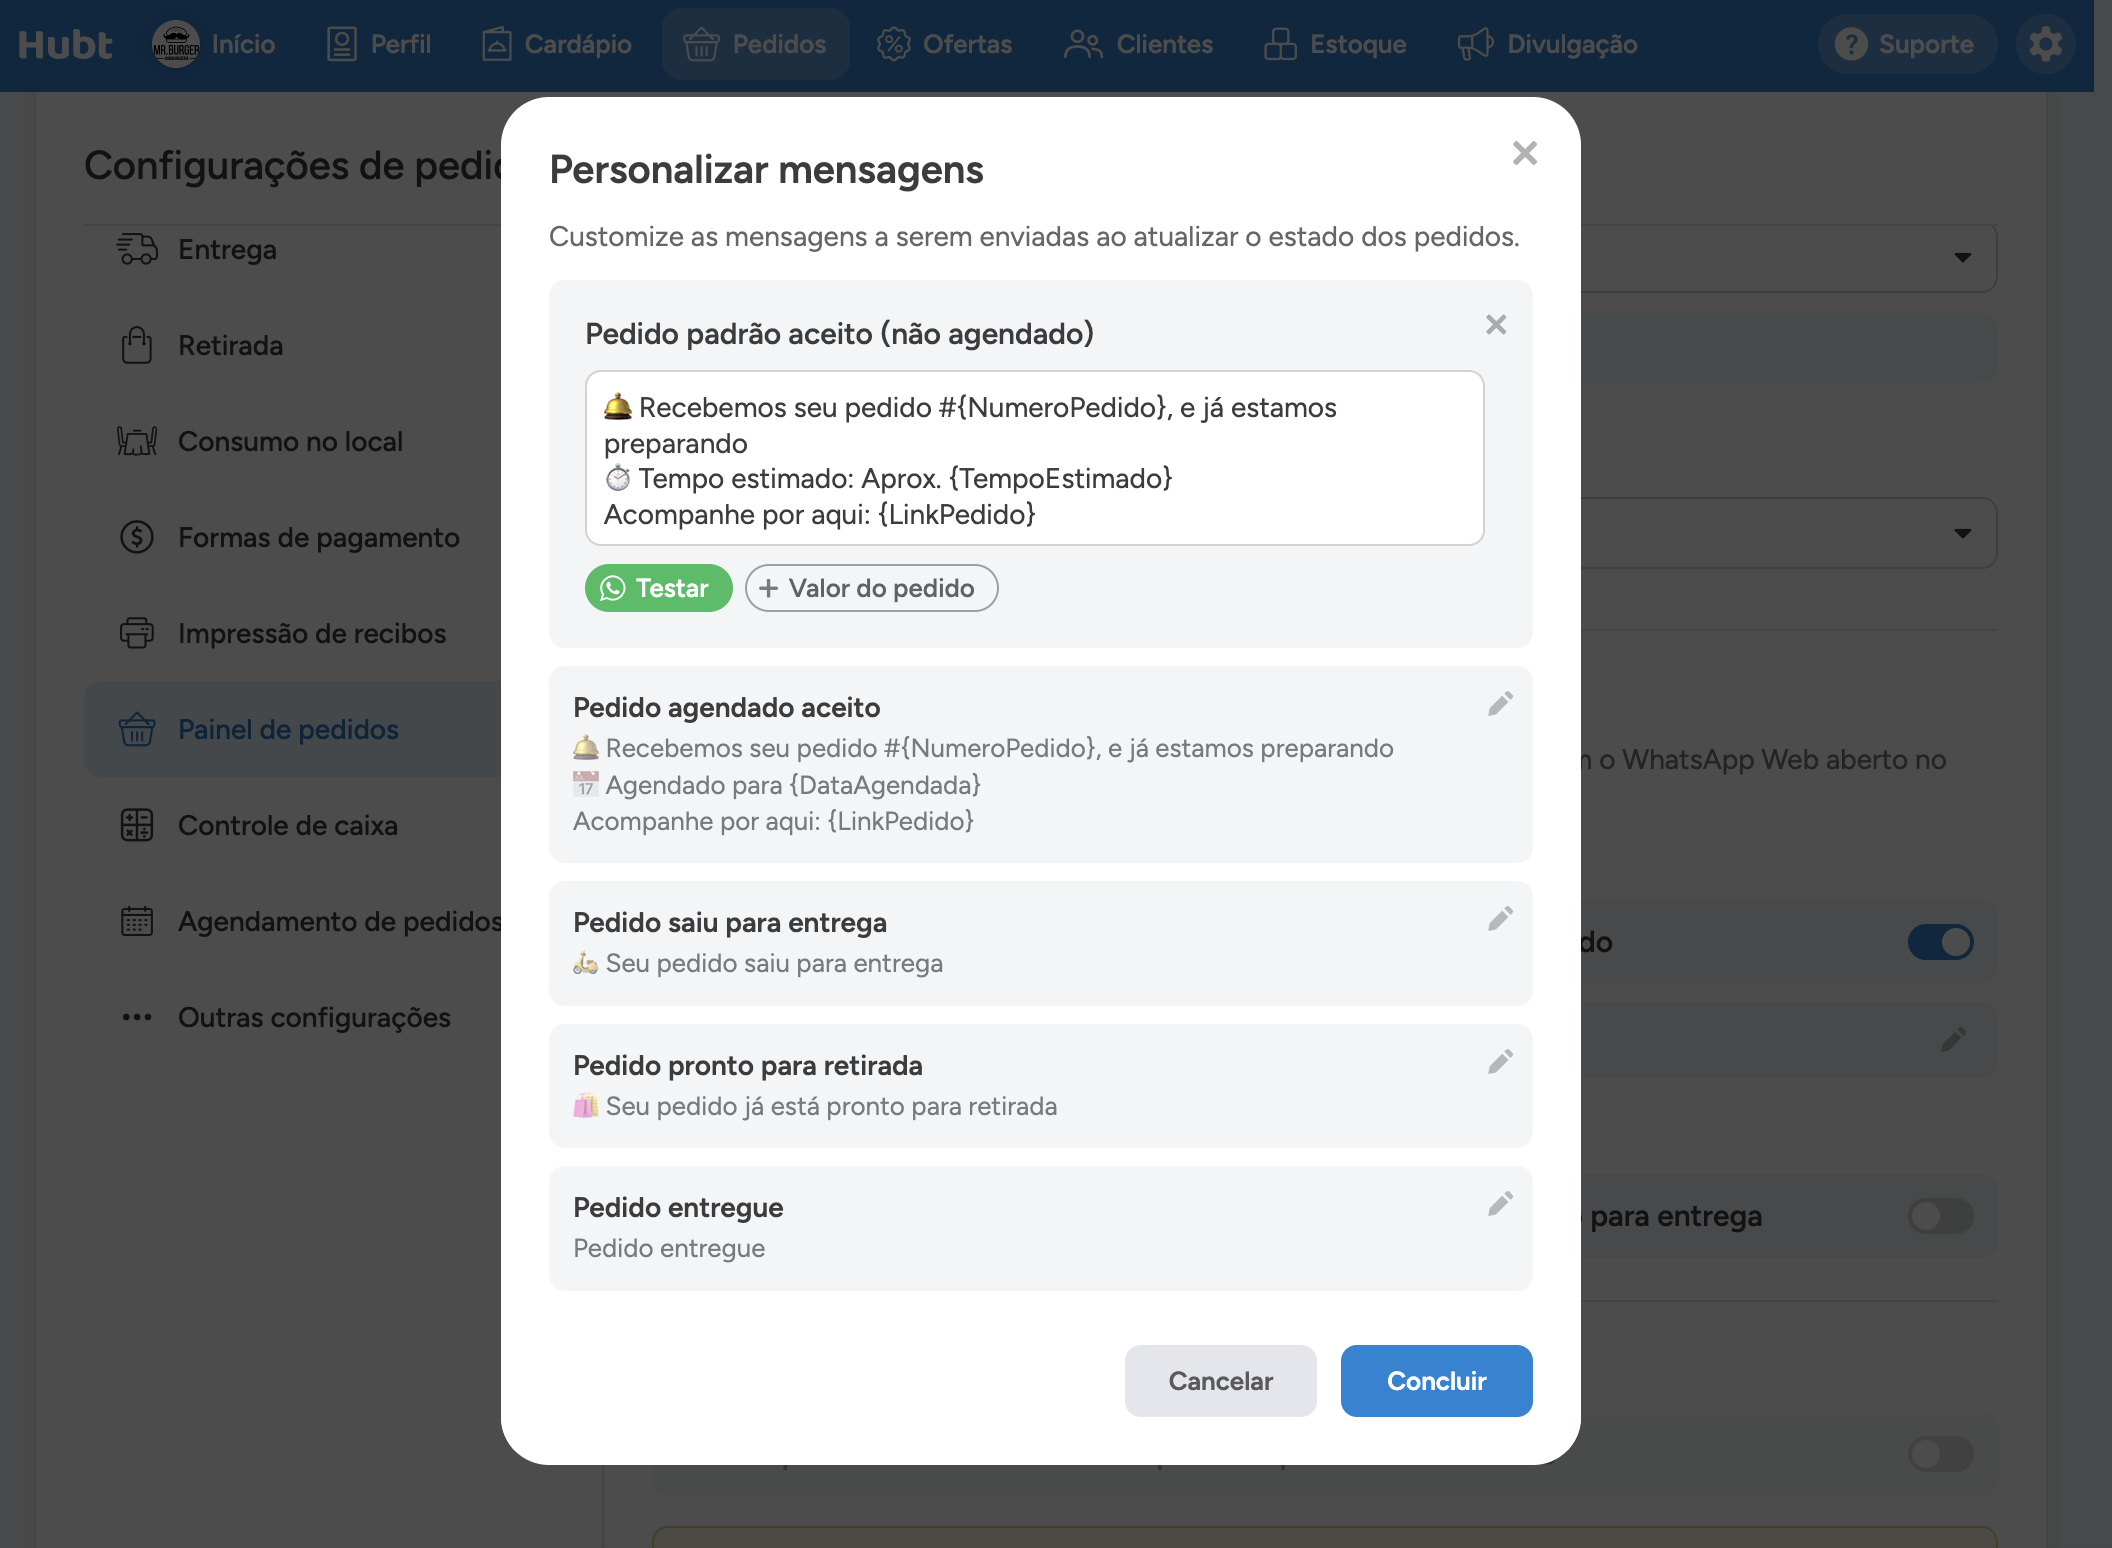Expand the second dropdown behind the dialog
2112x1548 pixels.
pyautogui.click(x=1962, y=533)
